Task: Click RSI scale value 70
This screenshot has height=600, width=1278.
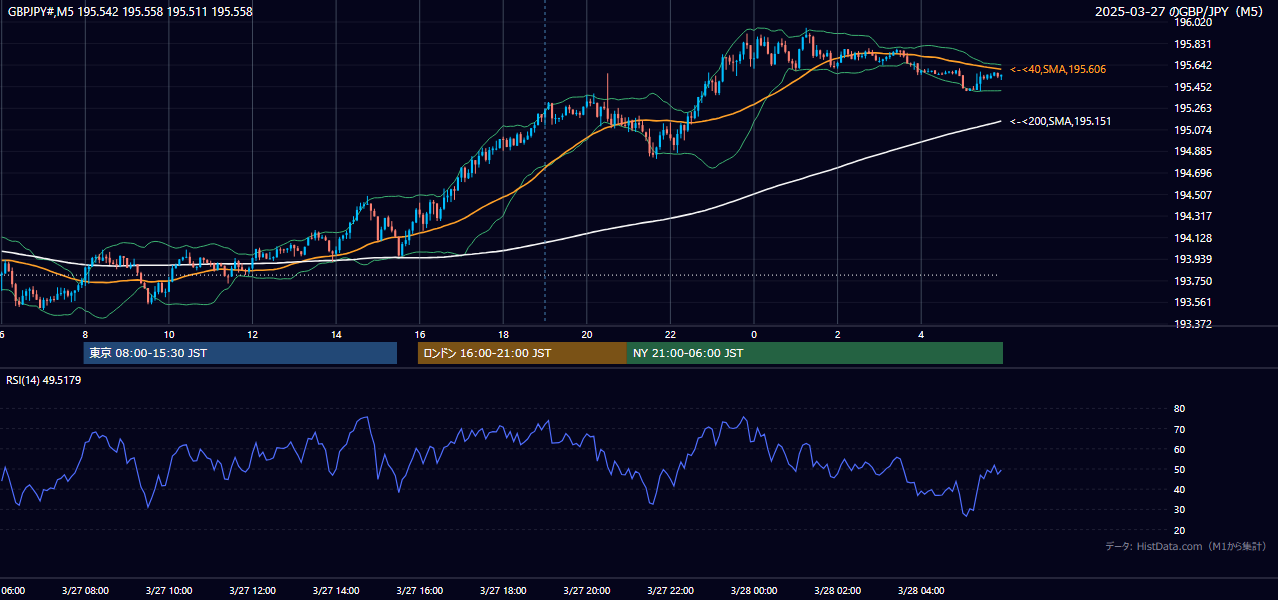Action: click(1179, 429)
